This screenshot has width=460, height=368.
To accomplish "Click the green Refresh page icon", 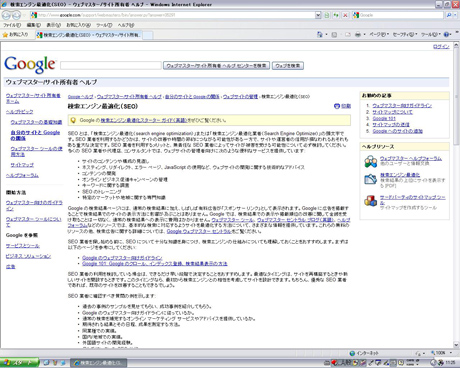I will [x=336, y=15].
